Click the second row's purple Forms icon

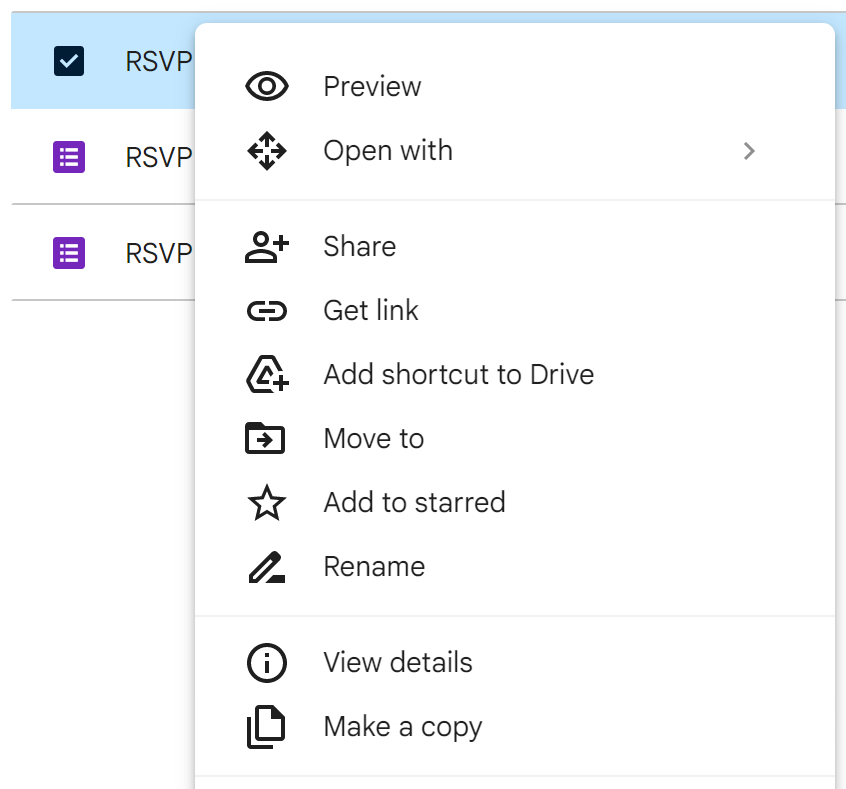click(x=69, y=157)
